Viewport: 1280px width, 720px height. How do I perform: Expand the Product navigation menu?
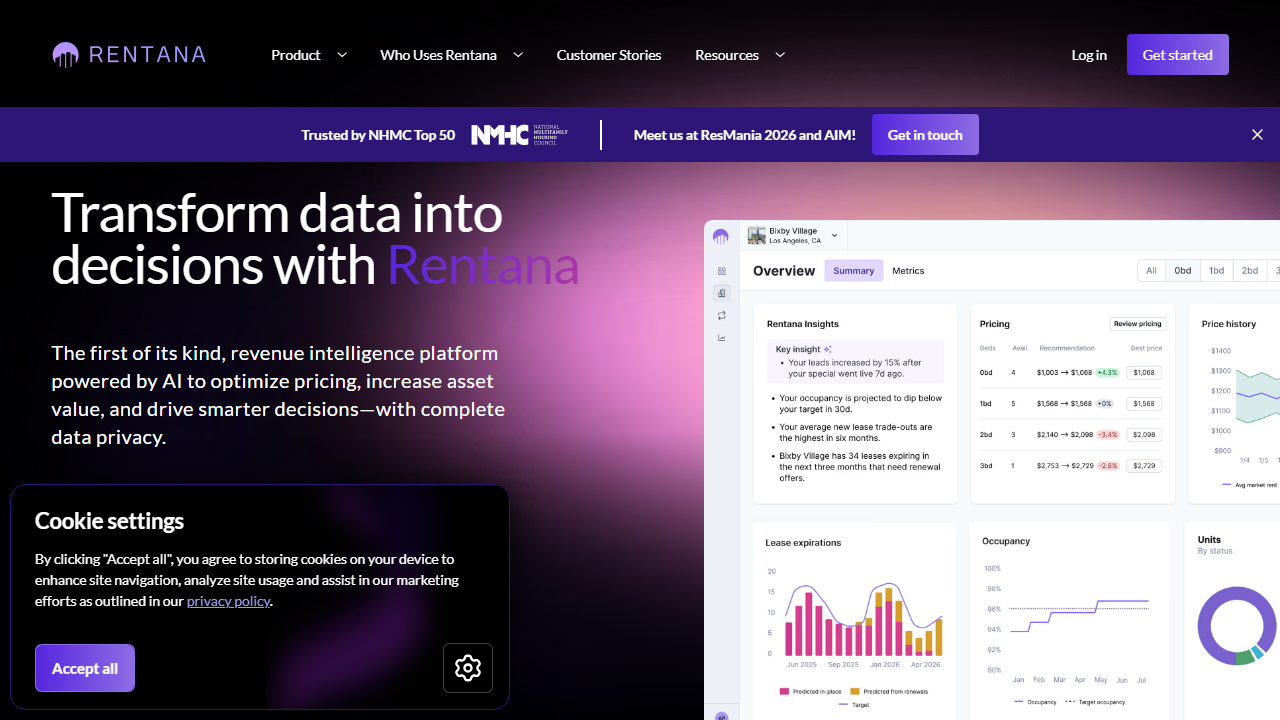pos(309,55)
